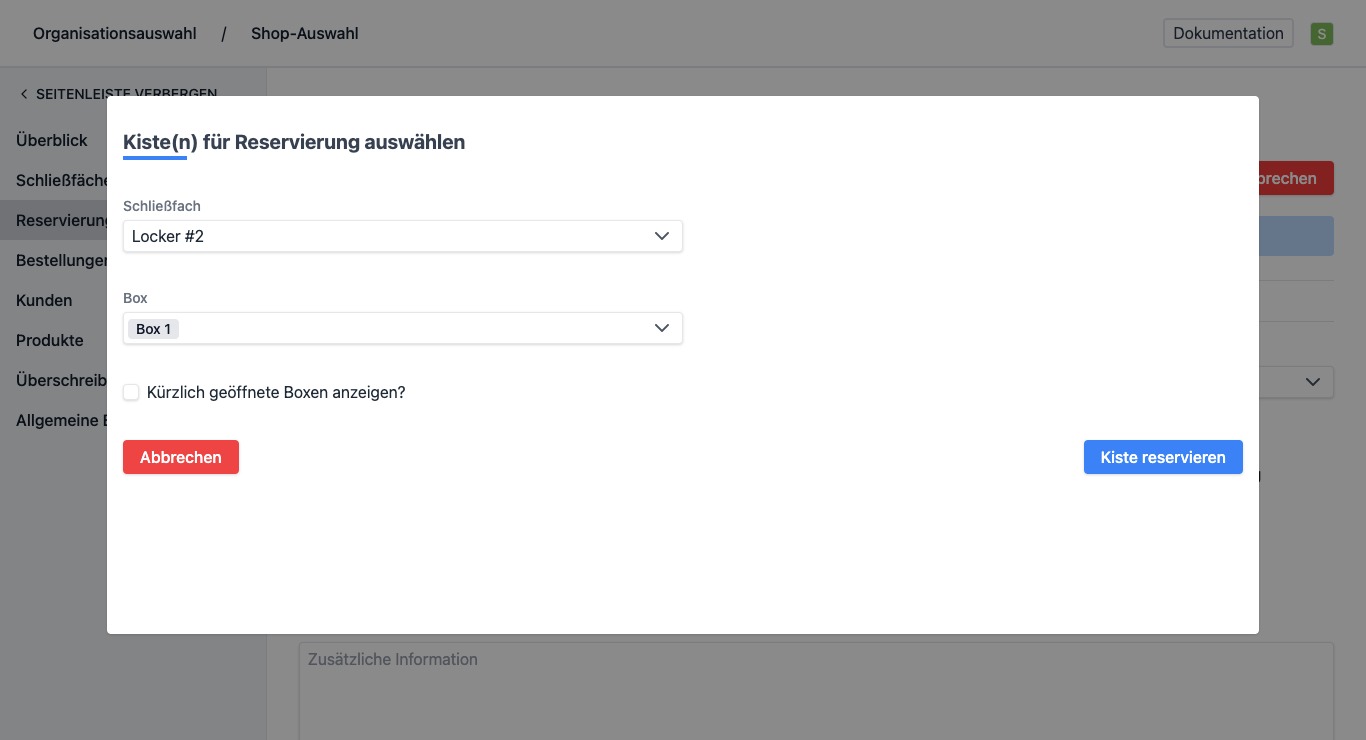Open the Allgemeine sidebar entry
This screenshot has width=1366, height=740.
click(58, 421)
